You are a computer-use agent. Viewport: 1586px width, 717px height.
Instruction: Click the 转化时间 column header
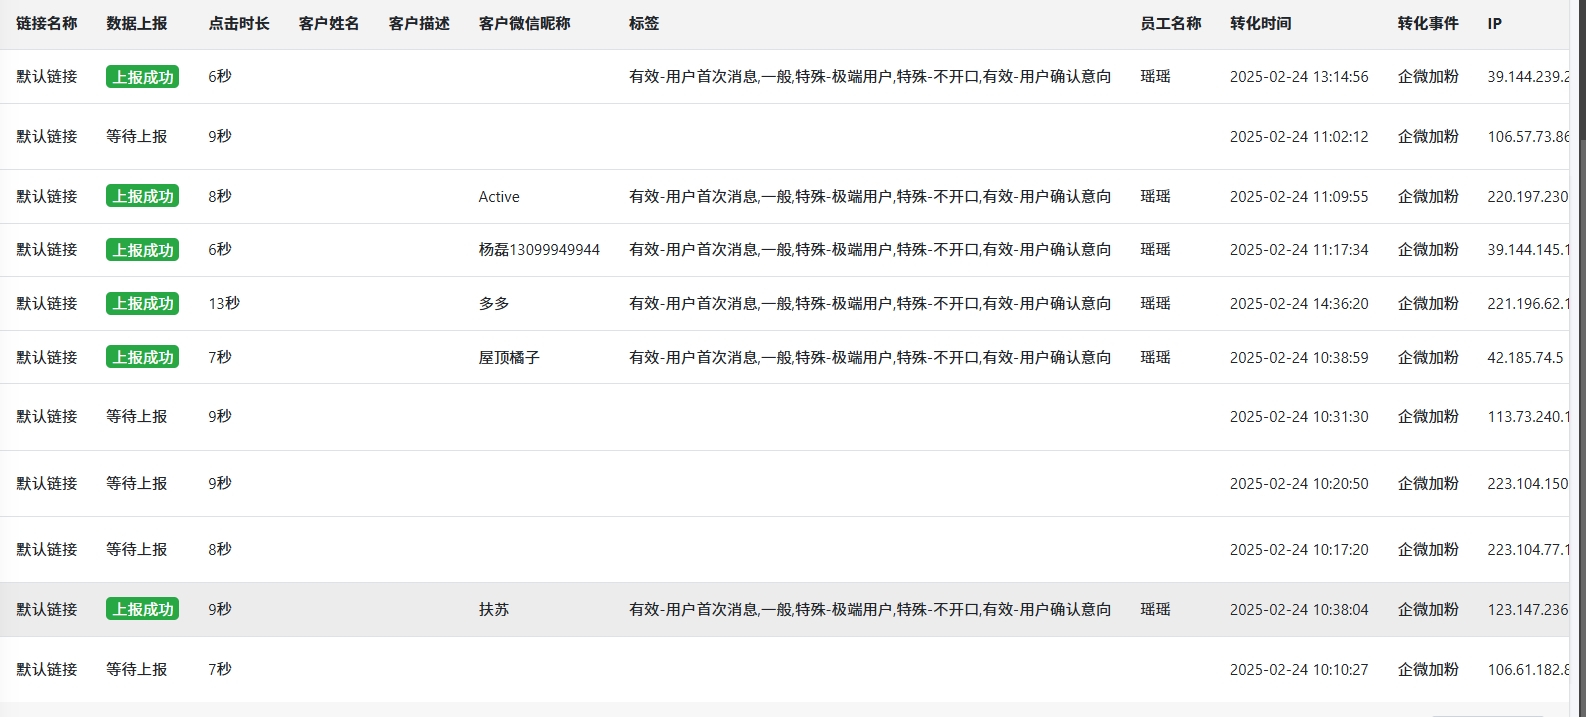tap(1260, 23)
